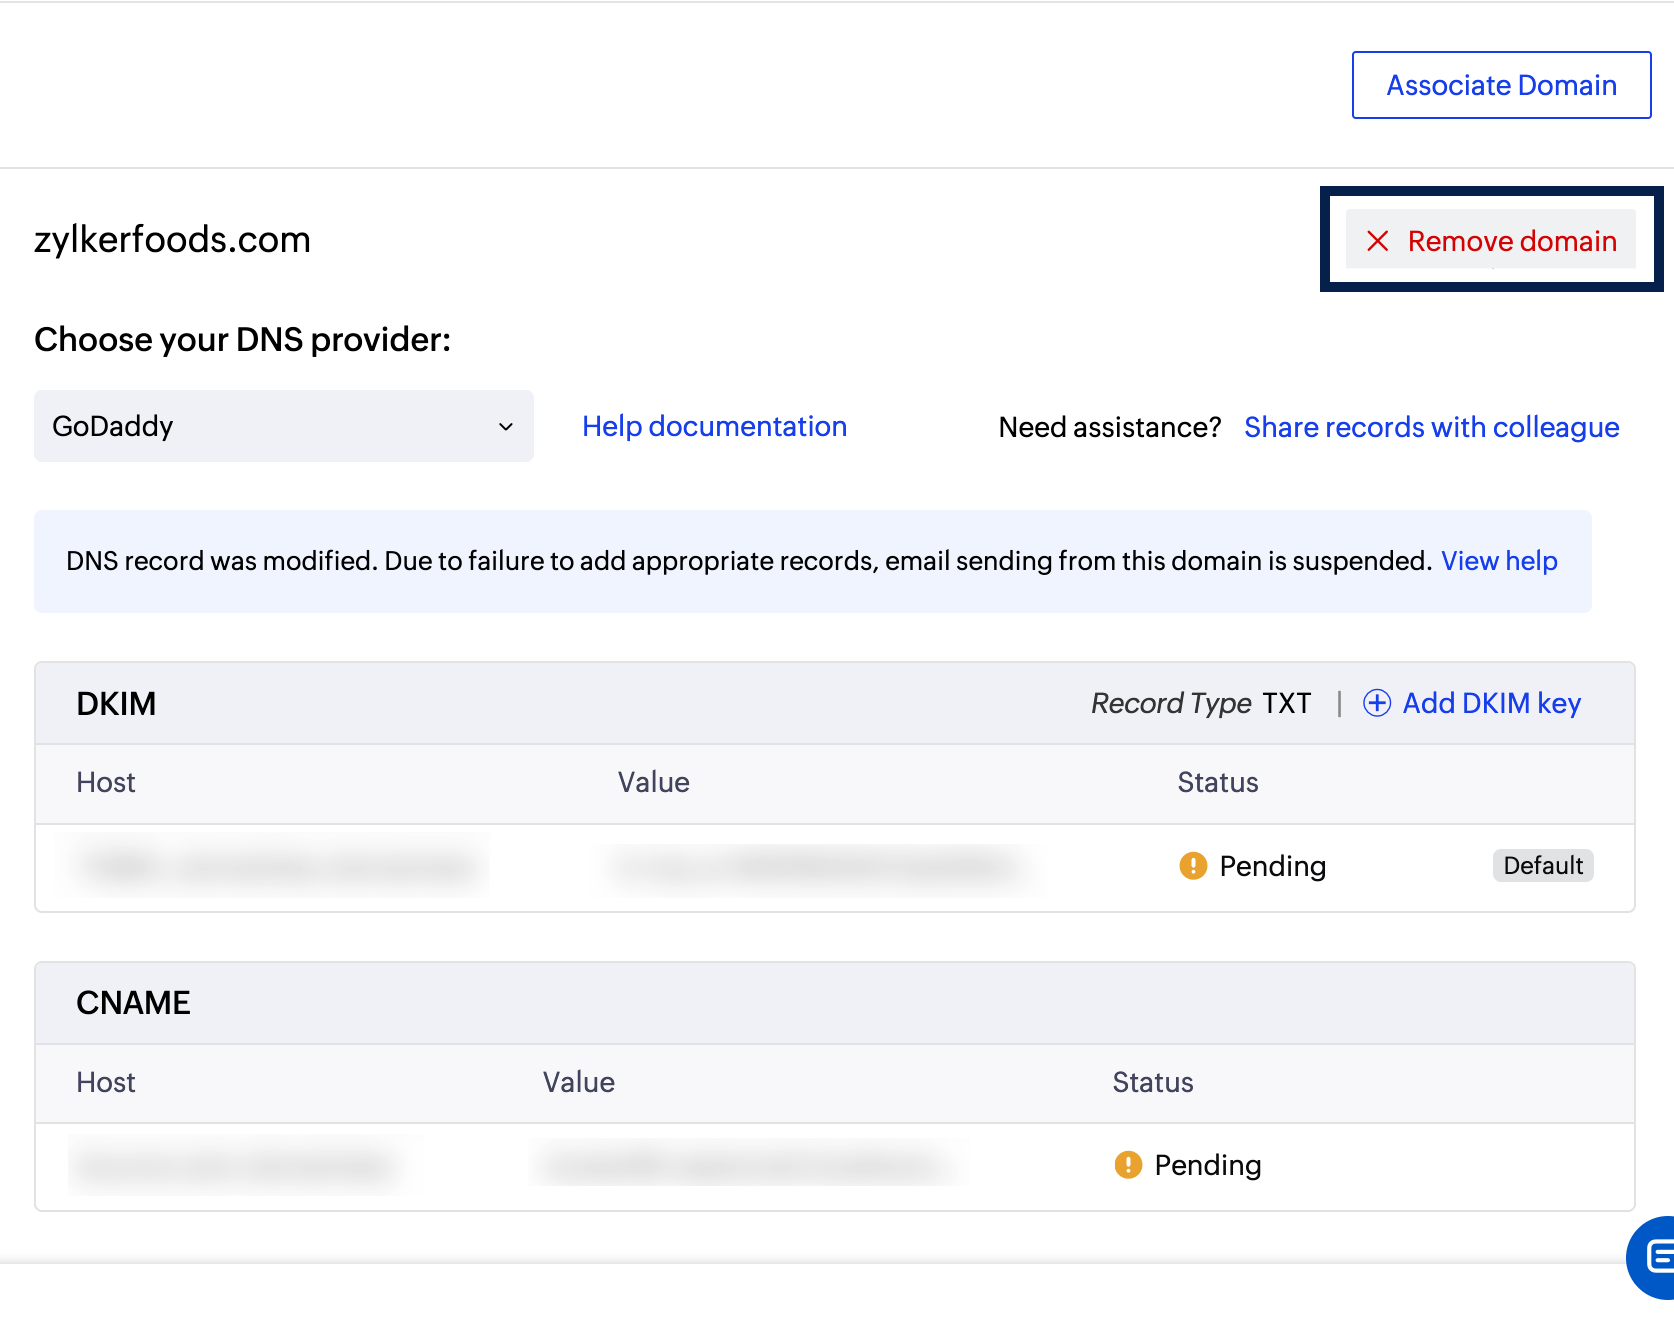Screen dimensions: 1674x1320
Task: Click Share records with colleague
Action: coord(1432,427)
